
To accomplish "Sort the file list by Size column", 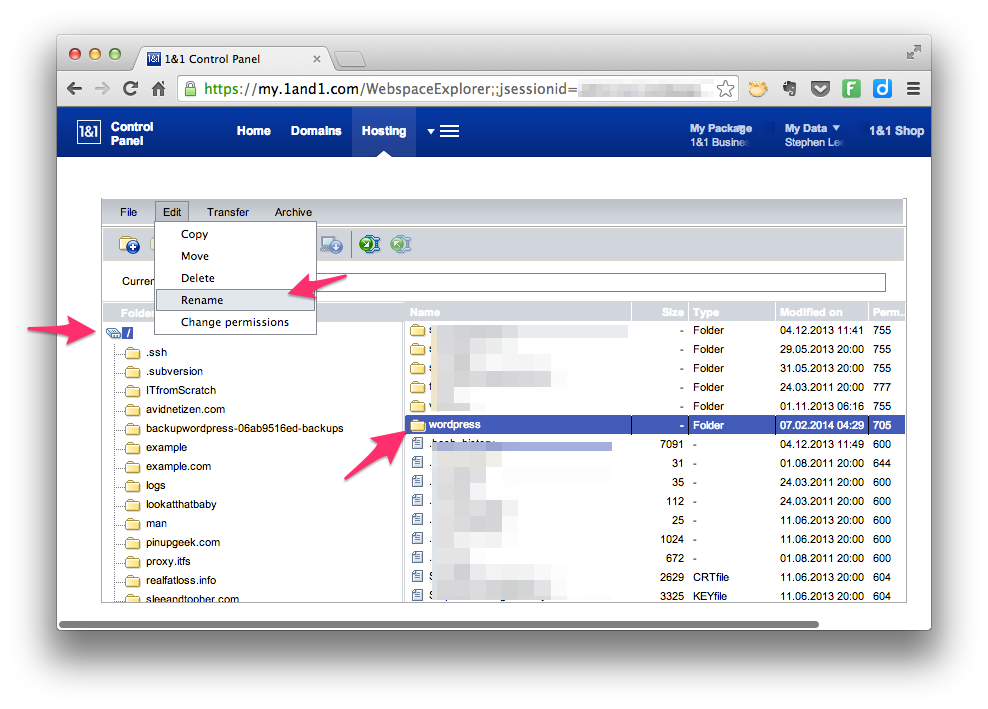I will coord(660,312).
